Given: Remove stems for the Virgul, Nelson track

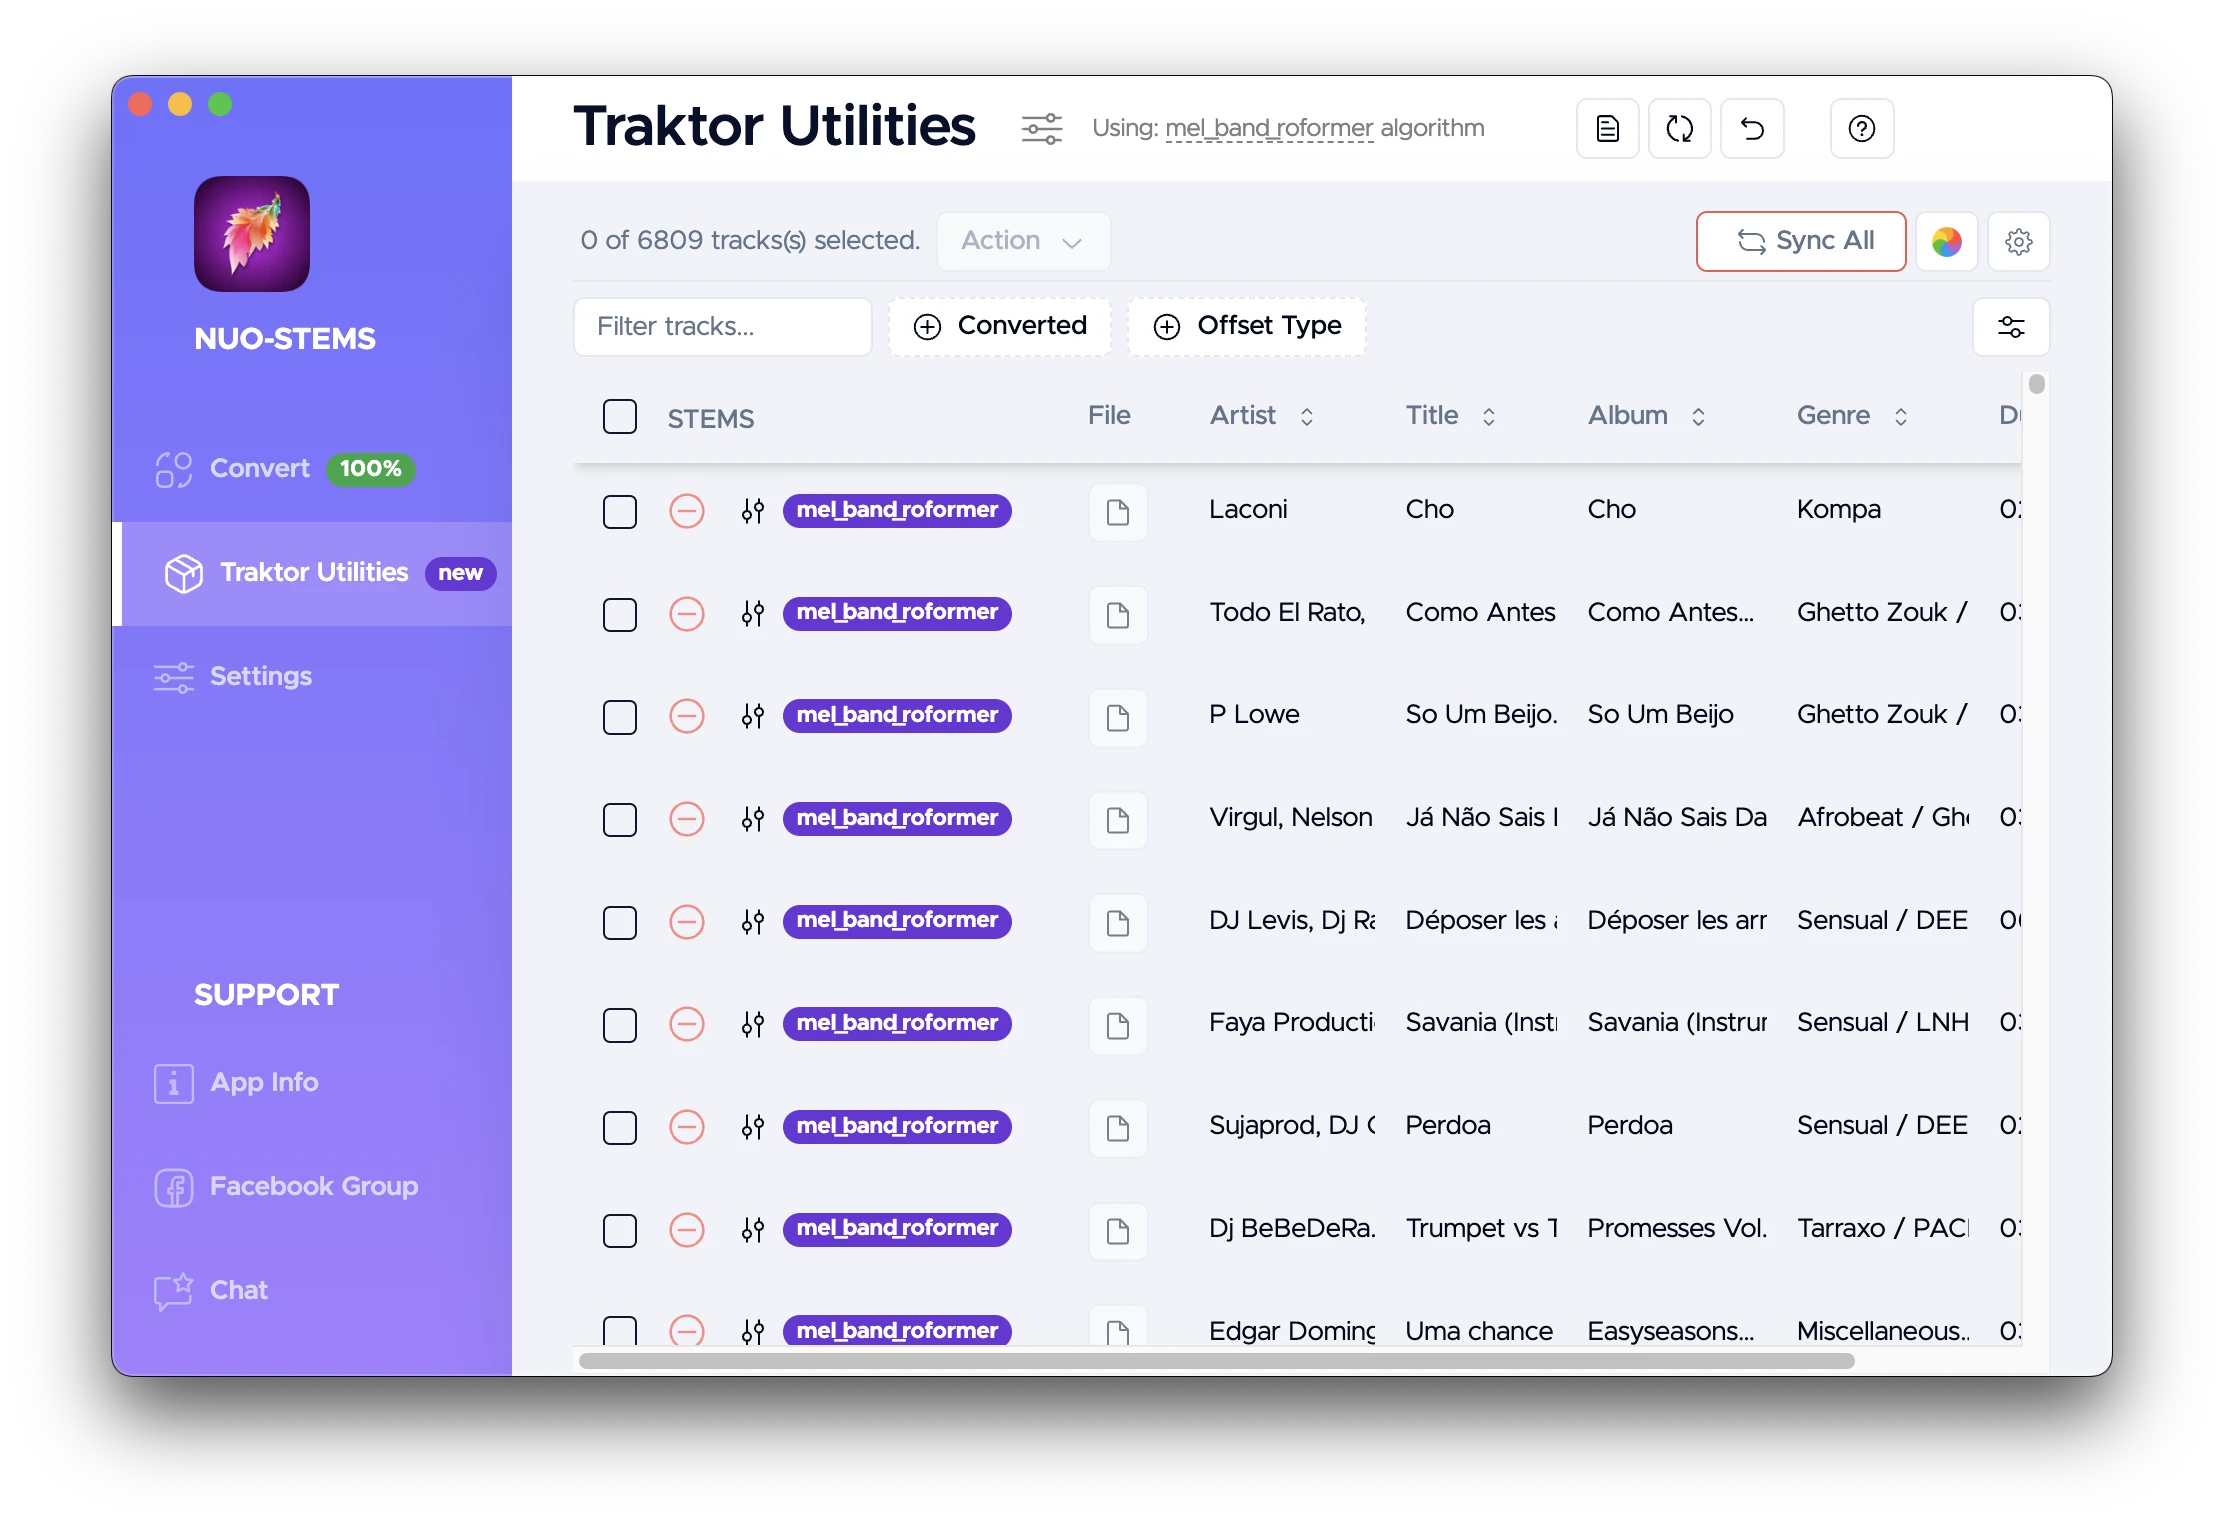Looking at the screenshot, I should point(686,819).
